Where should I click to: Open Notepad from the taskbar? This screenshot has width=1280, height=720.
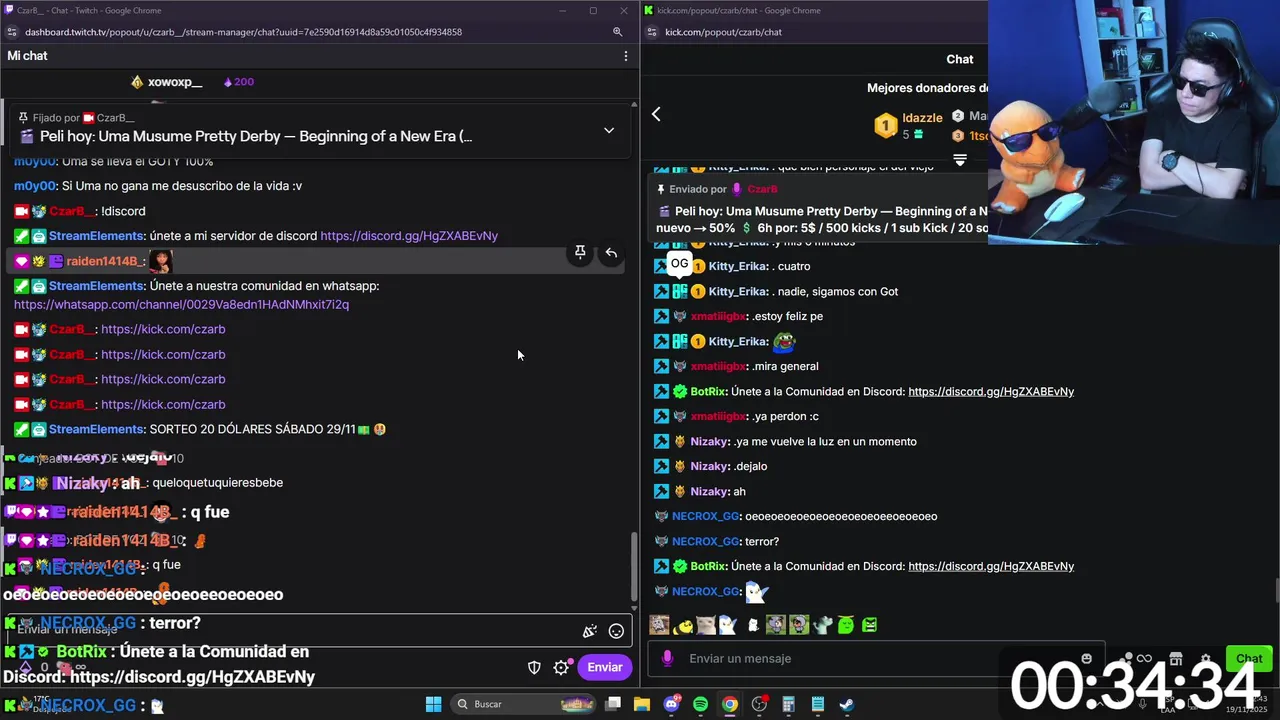(x=817, y=704)
